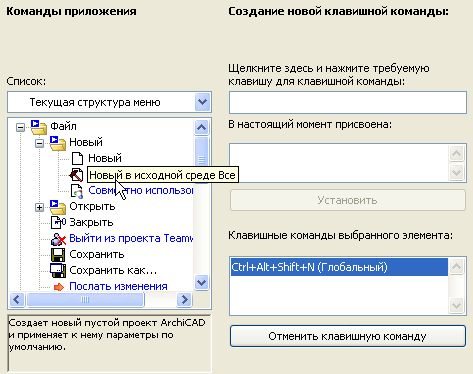Click Отменить клавишную команду button
This screenshot has width=473, height=374.
pos(347,336)
